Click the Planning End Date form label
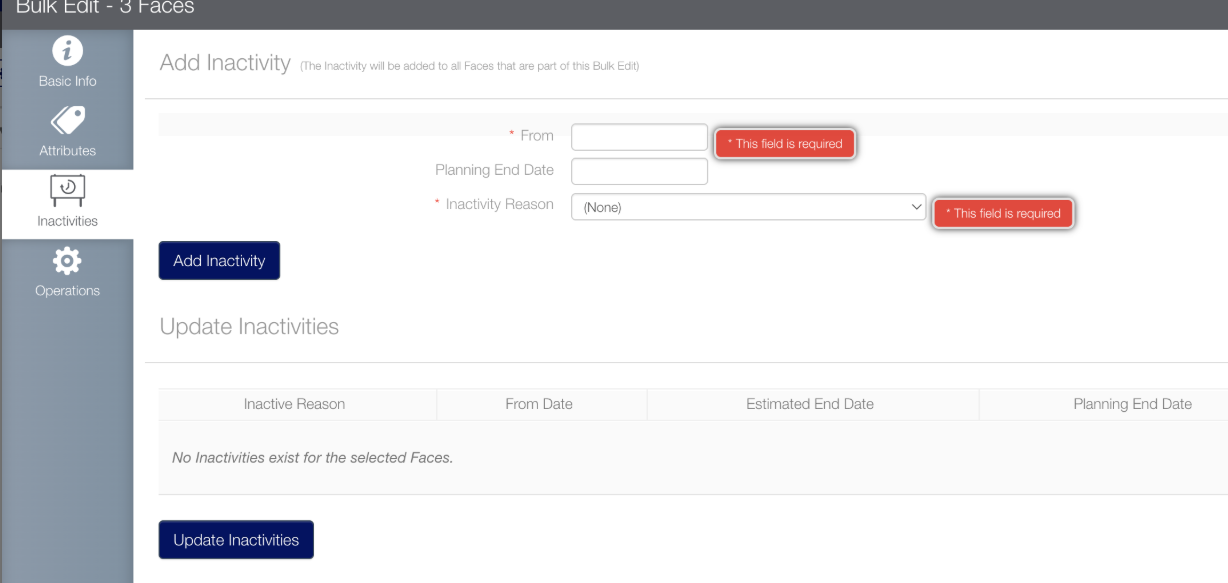 pyautogui.click(x=494, y=170)
